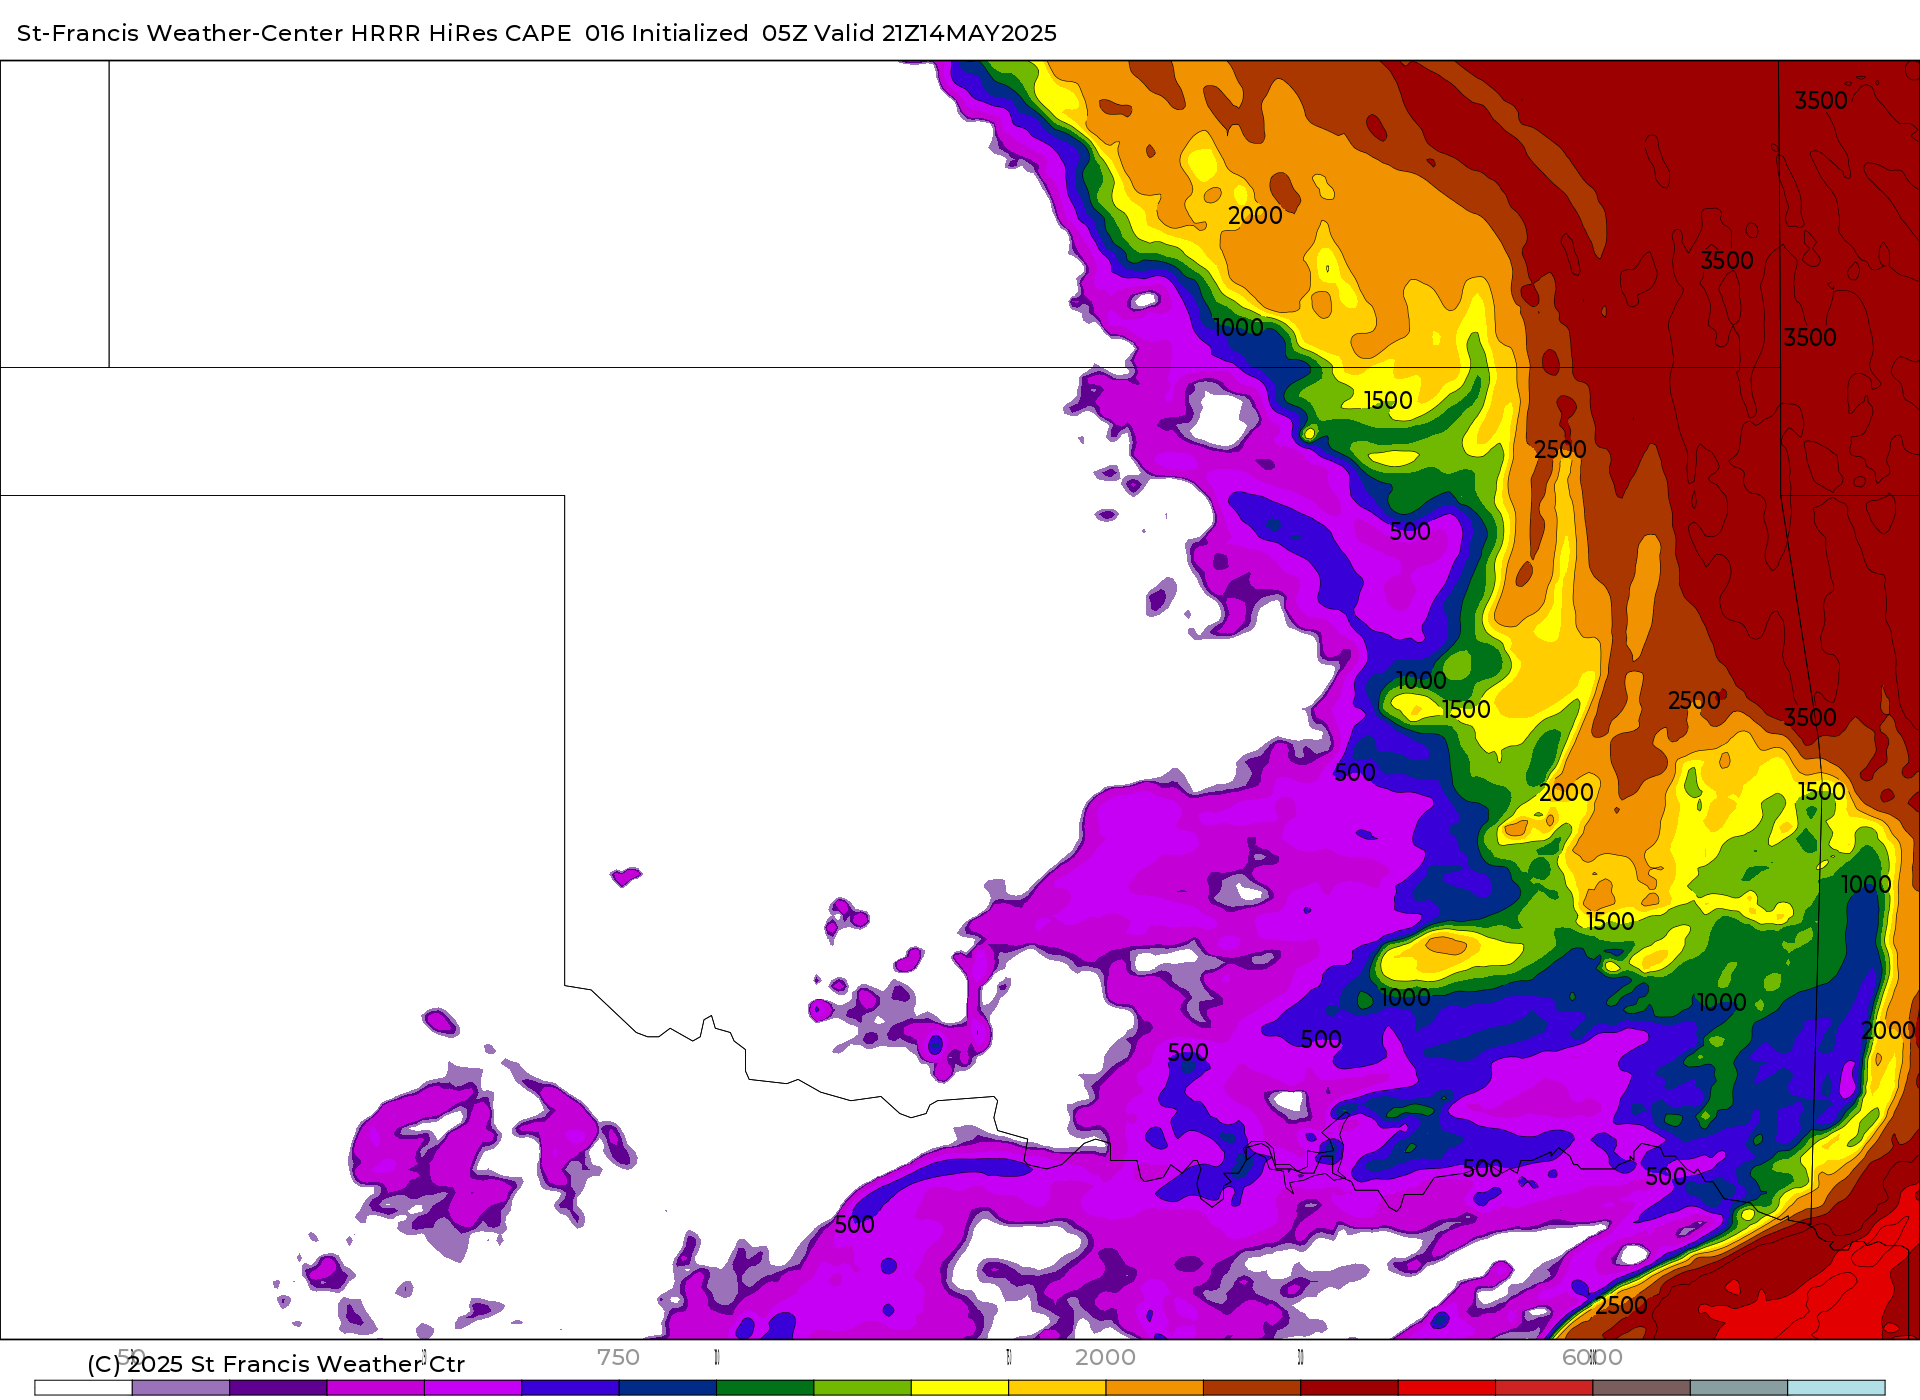The width and height of the screenshot is (1920, 1400).
Task: Select the dark green legend swatch
Action: point(765,1388)
